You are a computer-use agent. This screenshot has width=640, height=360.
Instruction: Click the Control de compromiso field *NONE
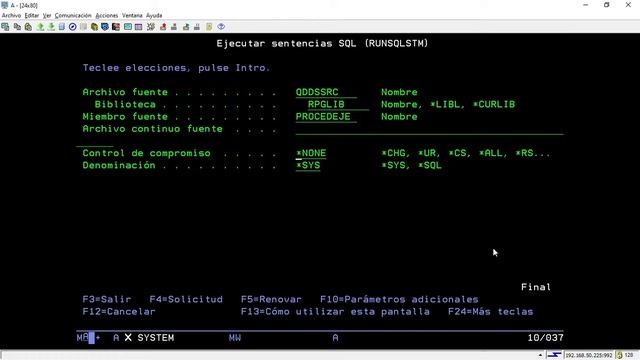[311, 153]
